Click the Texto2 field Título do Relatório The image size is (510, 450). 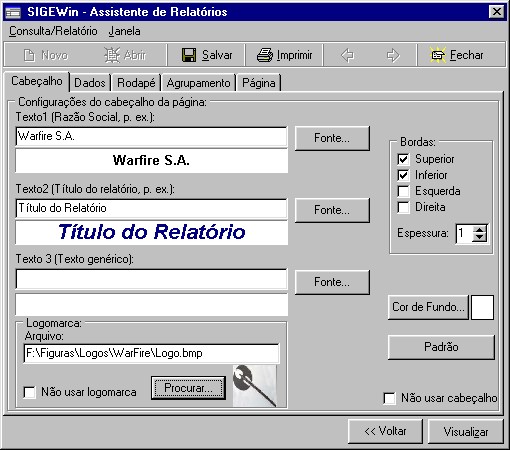coord(151,208)
